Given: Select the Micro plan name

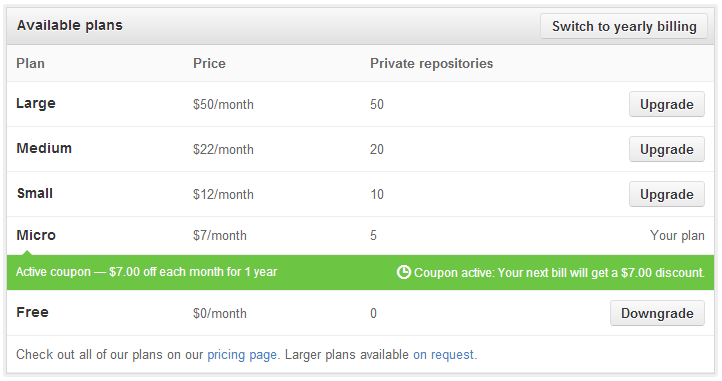Looking at the screenshot, I should point(36,235).
